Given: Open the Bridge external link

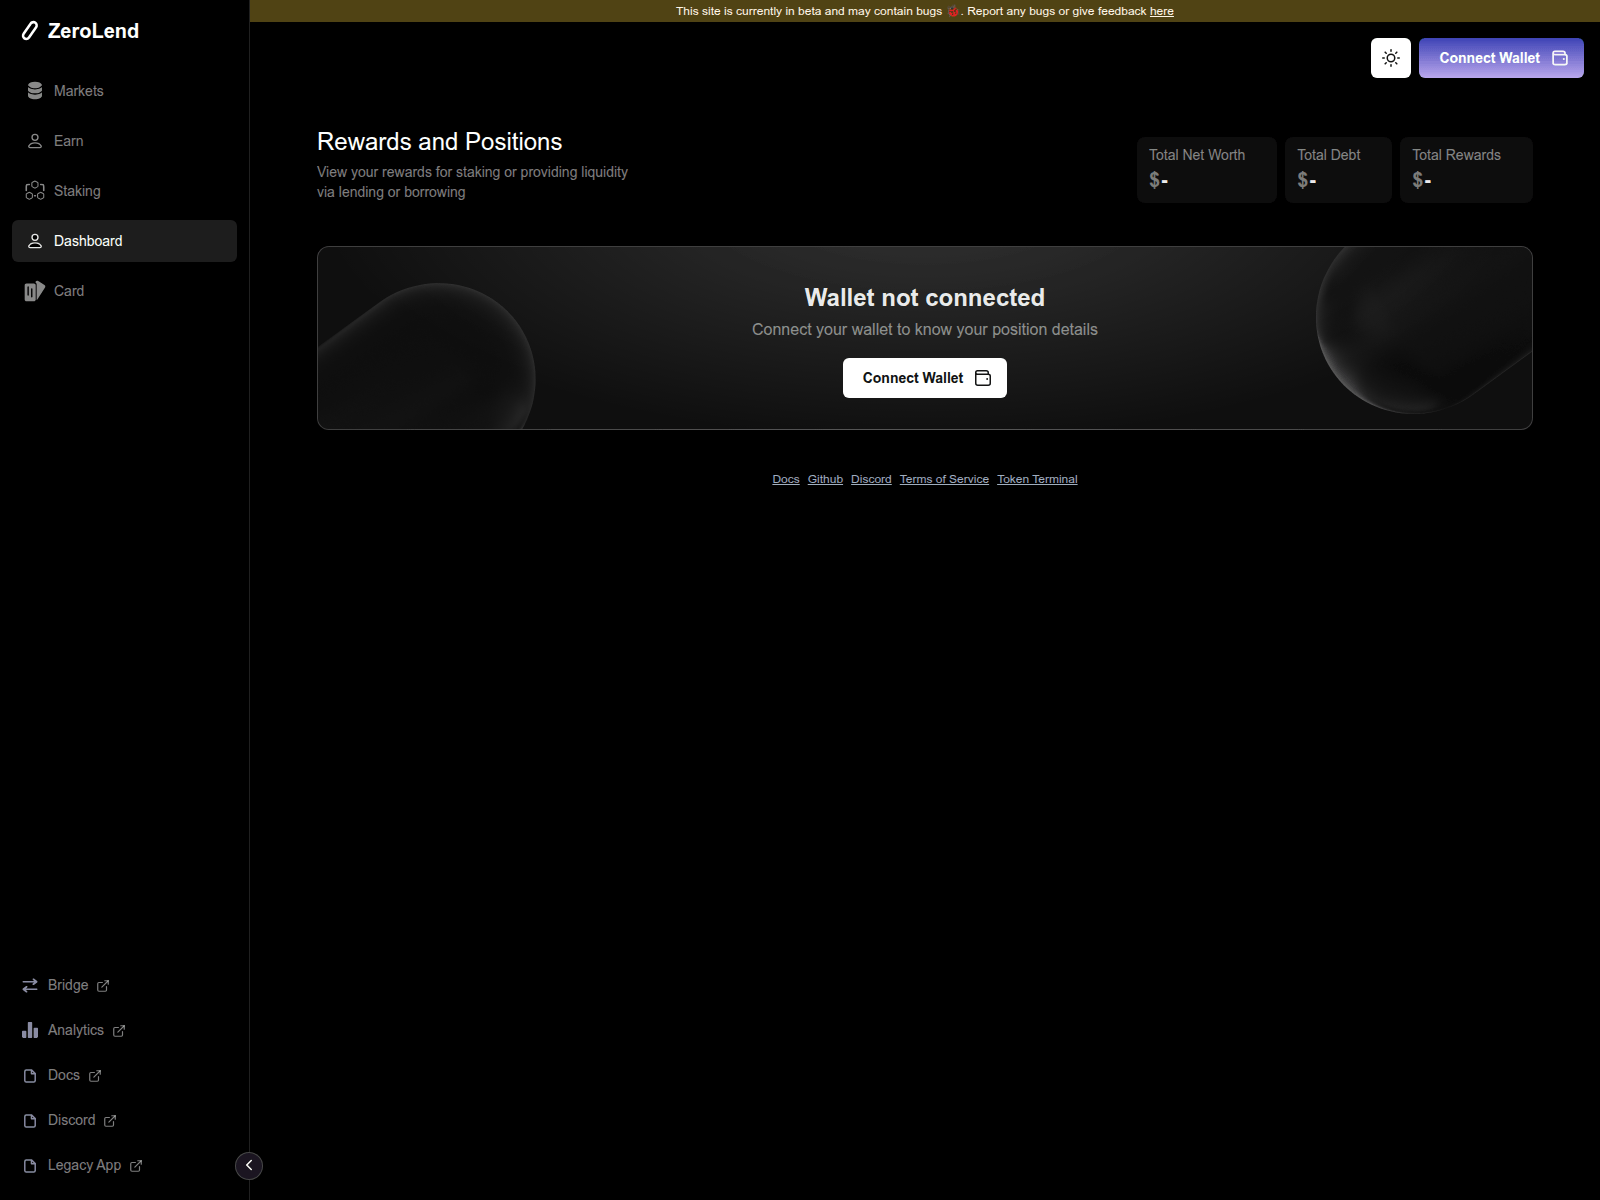Looking at the screenshot, I should (68, 985).
